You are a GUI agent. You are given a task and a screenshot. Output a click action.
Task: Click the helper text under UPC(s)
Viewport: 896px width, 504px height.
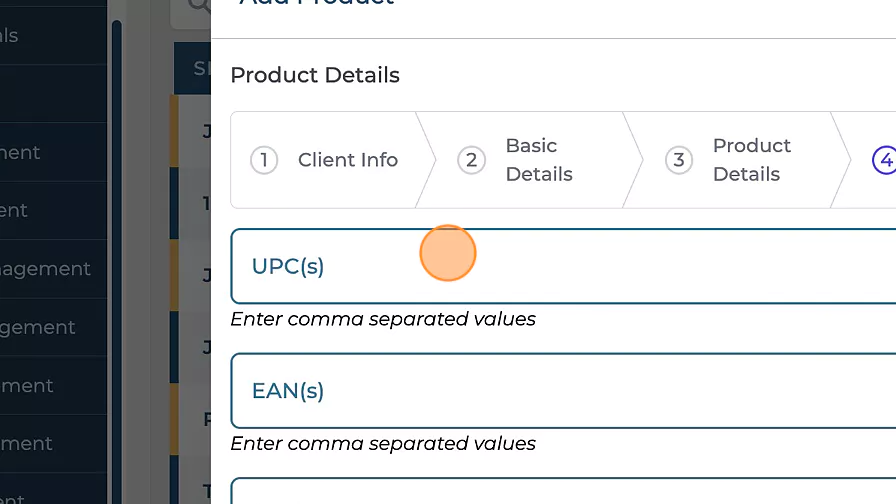[383, 319]
